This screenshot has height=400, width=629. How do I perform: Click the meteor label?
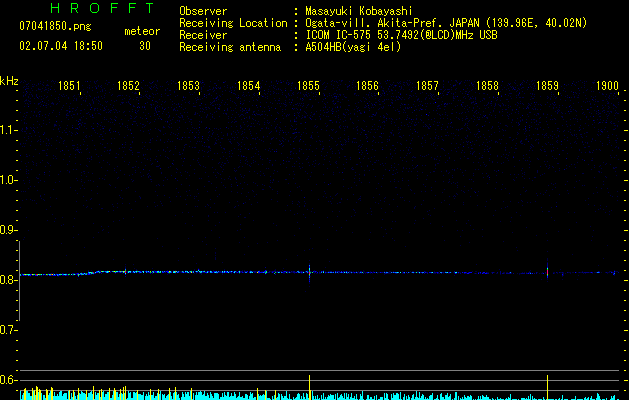142,31
